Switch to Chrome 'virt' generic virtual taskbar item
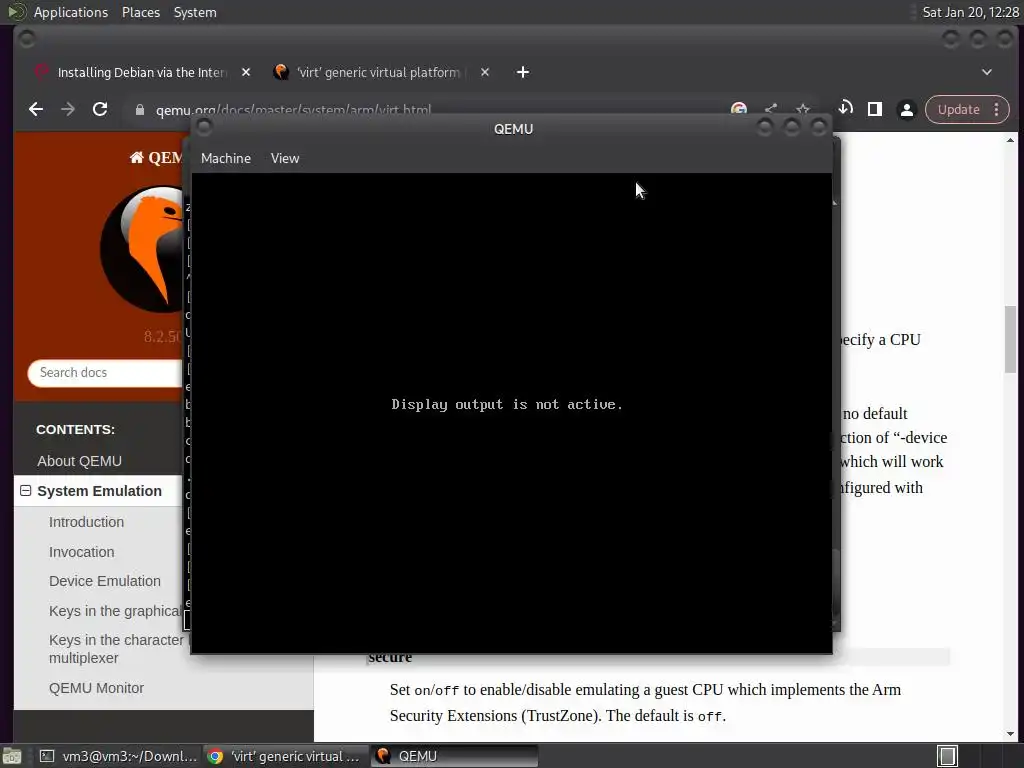 286,756
